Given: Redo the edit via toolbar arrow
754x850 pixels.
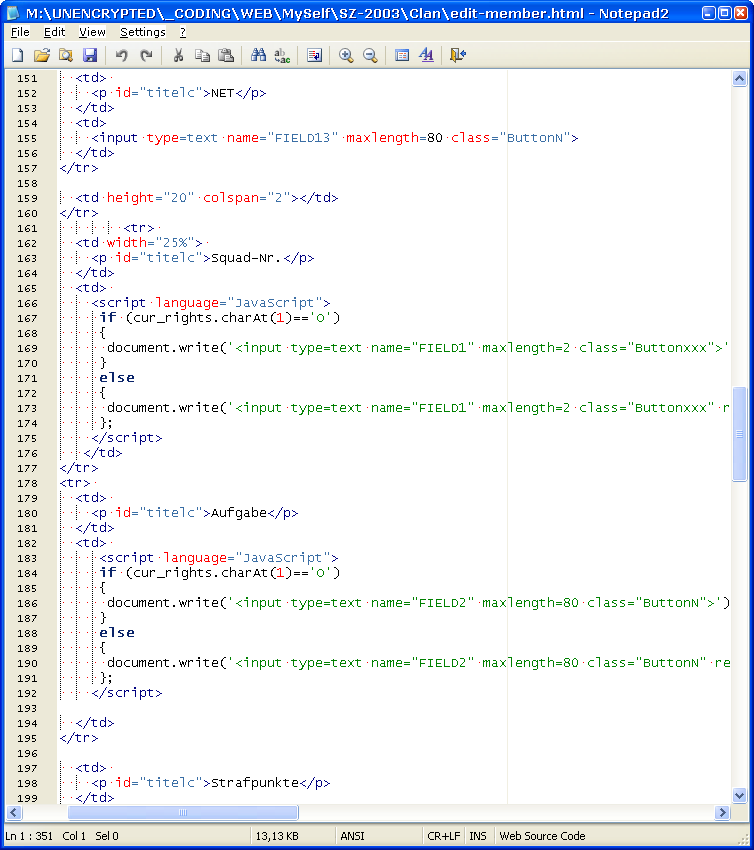Looking at the screenshot, I should pyautogui.click(x=146, y=55).
